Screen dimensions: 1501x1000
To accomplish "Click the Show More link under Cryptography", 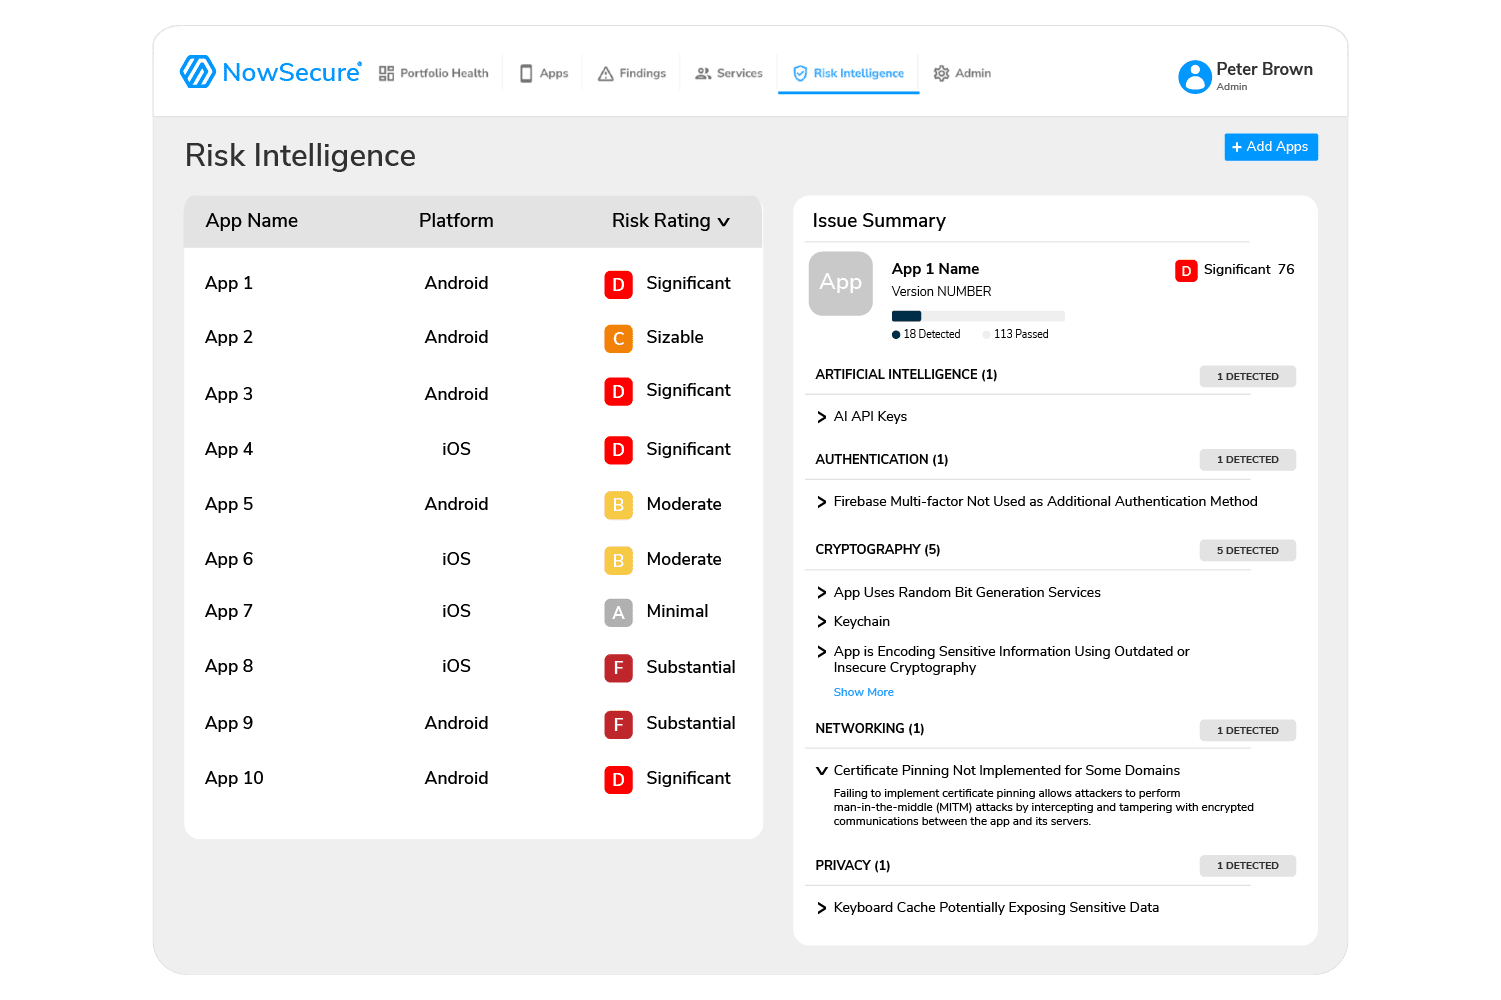I will click(864, 692).
